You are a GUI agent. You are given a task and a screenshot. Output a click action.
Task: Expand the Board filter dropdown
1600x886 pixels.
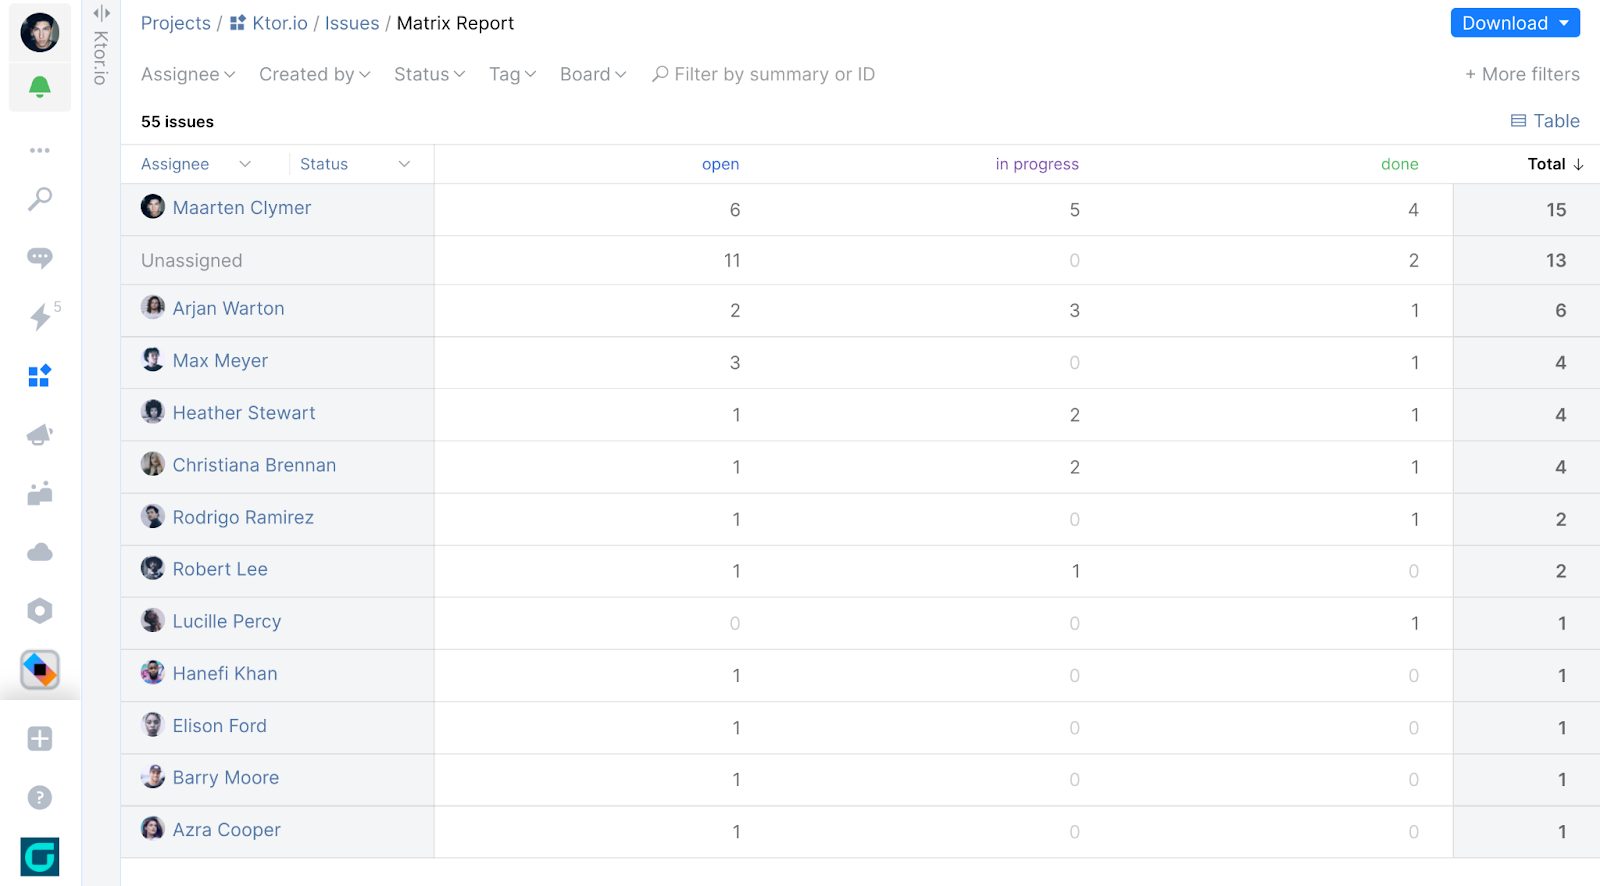click(x=593, y=74)
